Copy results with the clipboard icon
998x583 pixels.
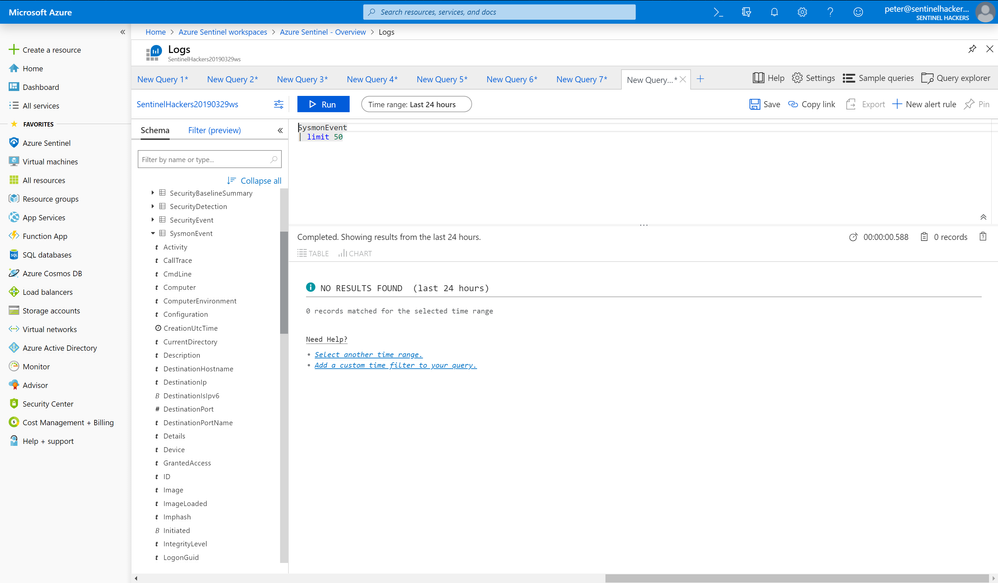tap(983, 237)
